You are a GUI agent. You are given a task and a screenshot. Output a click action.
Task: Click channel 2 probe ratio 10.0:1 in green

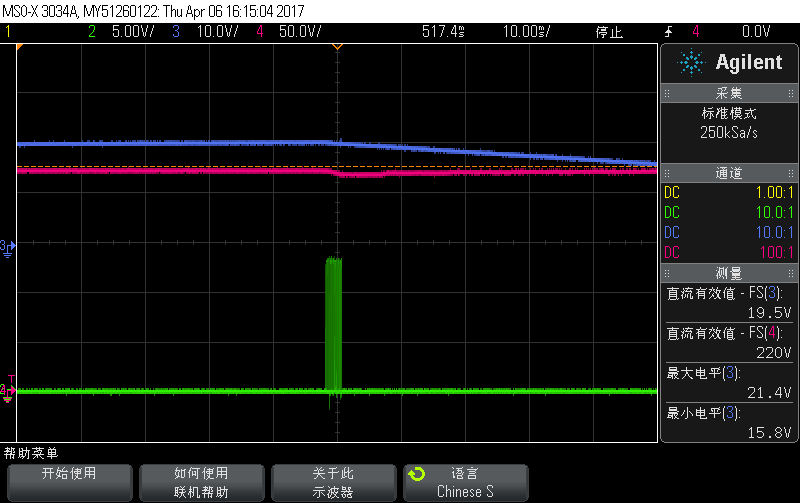tap(774, 212)
